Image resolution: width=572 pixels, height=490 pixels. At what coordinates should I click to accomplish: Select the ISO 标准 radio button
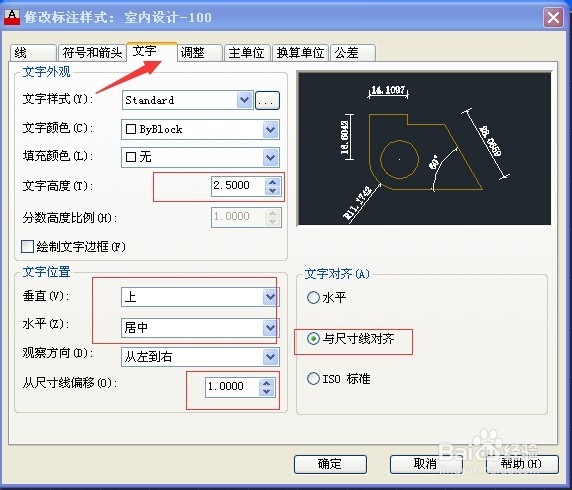click(313, 379)
